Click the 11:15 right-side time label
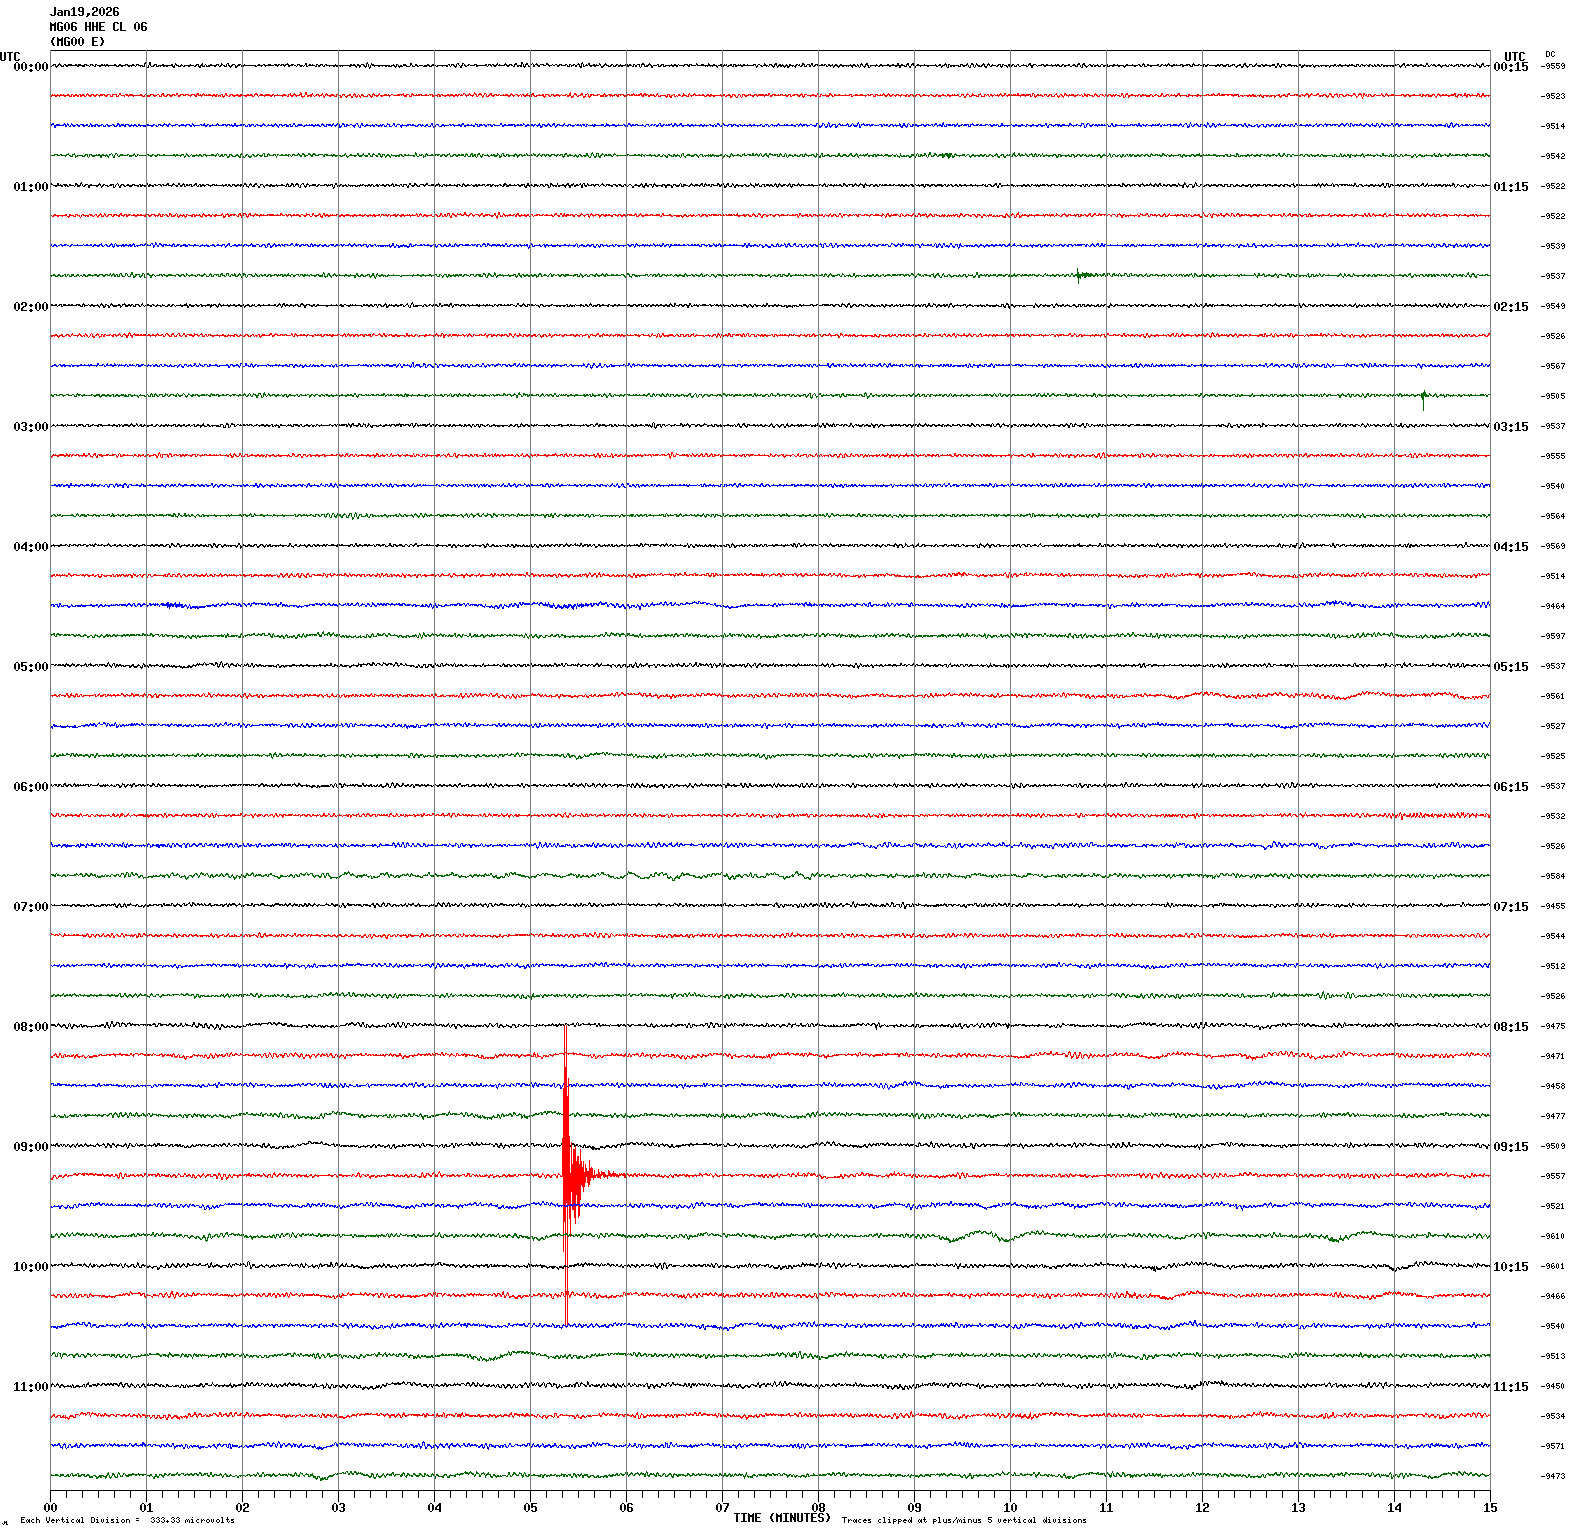Screen dimensions: 1570x1534 point(1510,1387)
